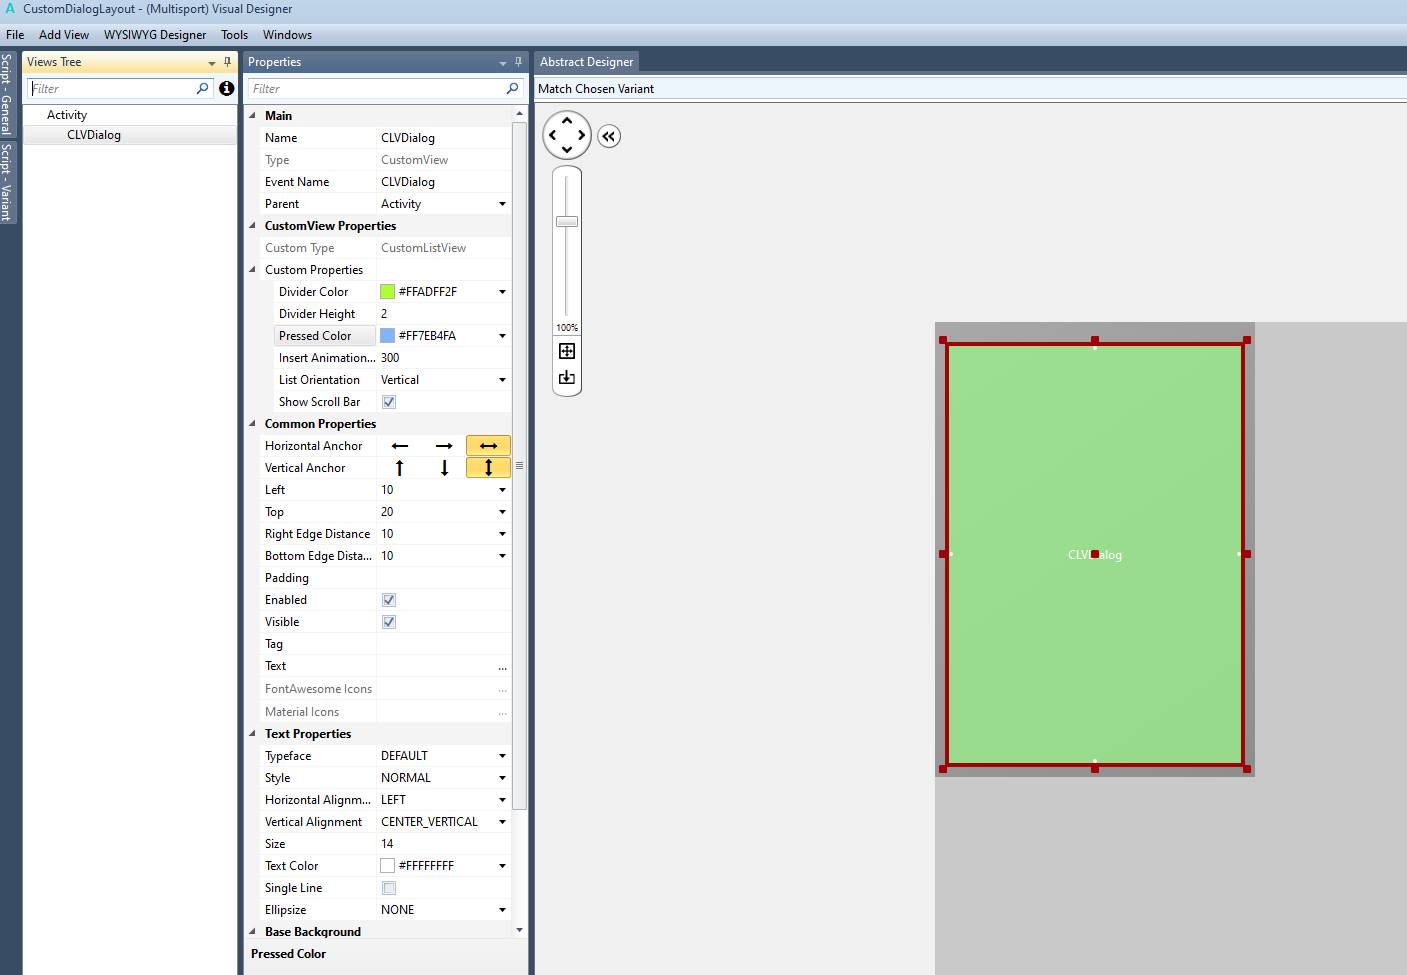The height and width of the screenshot is (975, 1407).
Task: Click the collapse double-chevron designer button
Action: tap(609, 136)
